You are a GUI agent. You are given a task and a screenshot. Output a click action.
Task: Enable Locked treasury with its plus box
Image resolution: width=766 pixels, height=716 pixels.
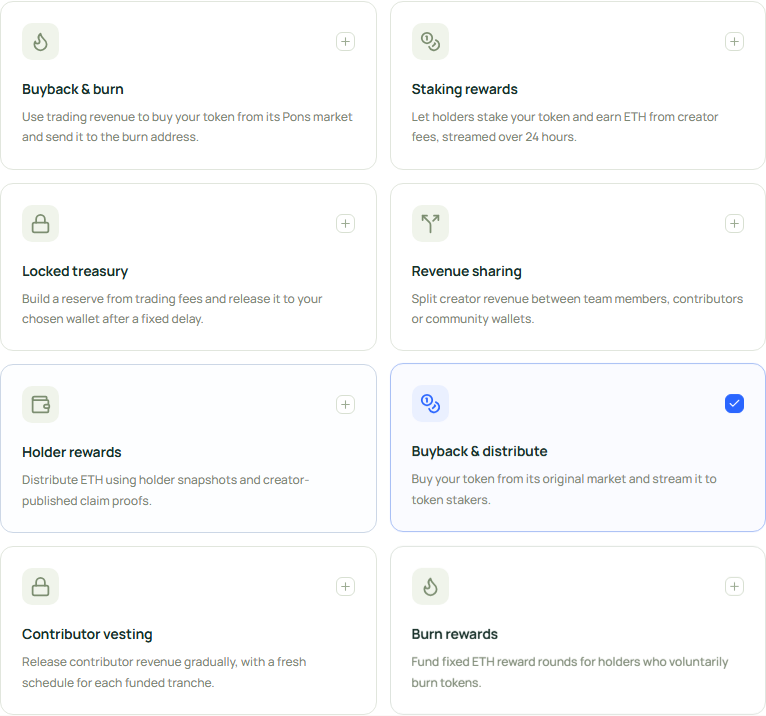tap(345, 224)
